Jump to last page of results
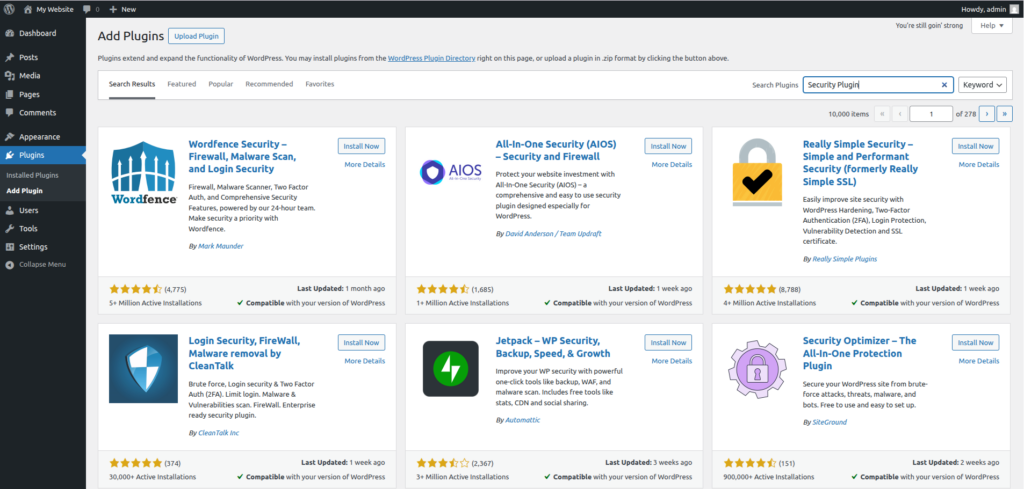The width and height of the screenshot is (1024, 489). click(1005, 114)
